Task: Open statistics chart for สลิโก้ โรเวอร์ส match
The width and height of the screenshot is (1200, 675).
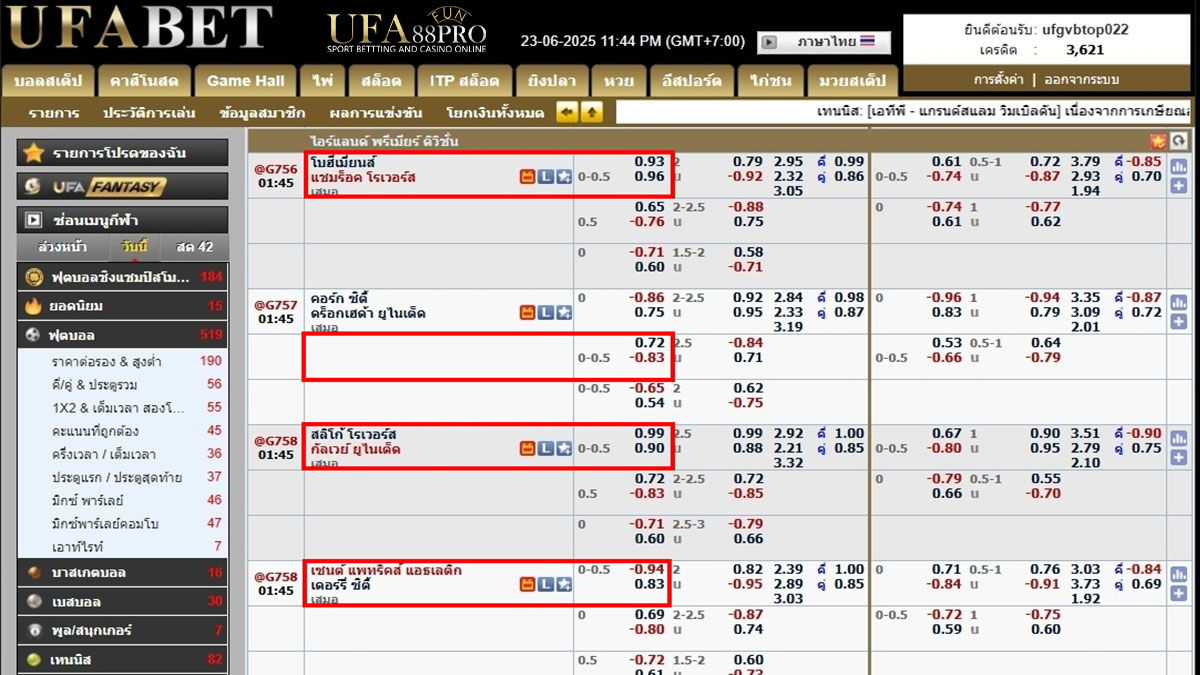Action: coord(1178,438)
